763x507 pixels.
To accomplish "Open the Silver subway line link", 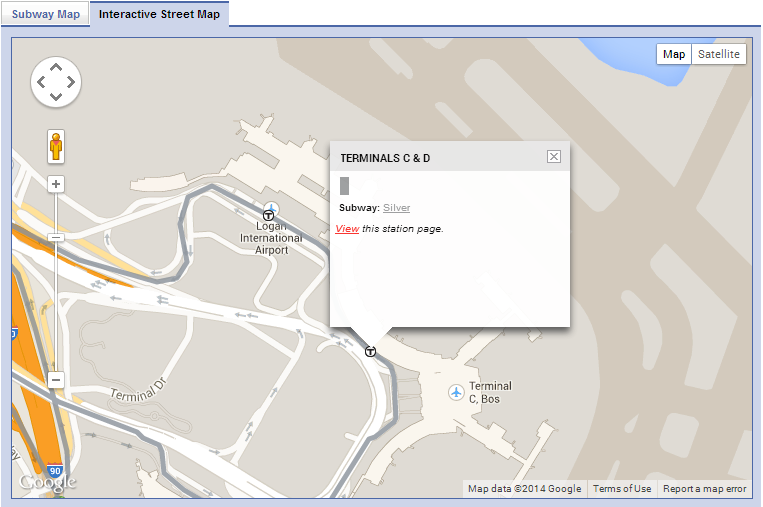I will click(x=397, y=208).
